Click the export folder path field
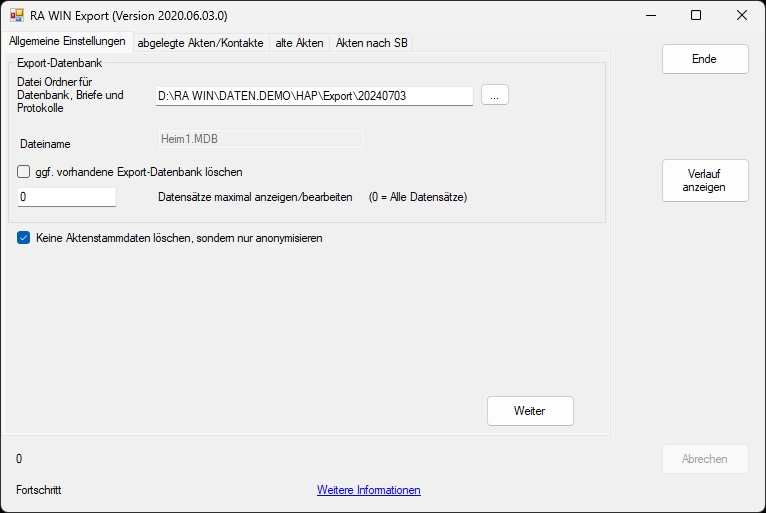The width and height of the screenshot is (766, 513). (x=314, y=96)
